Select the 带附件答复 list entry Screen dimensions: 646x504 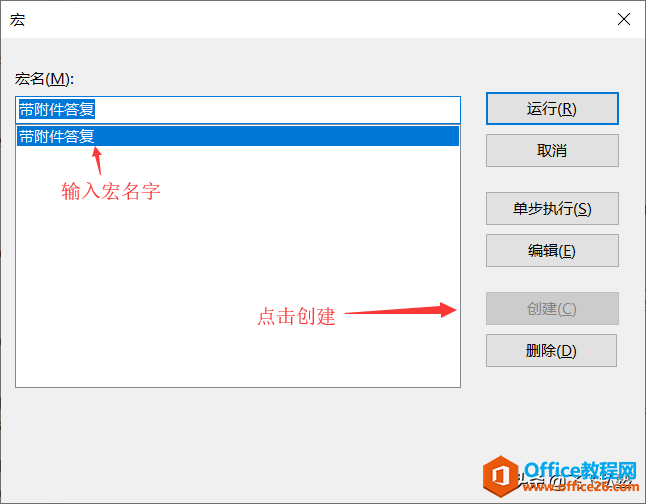click(x=238, y=136)
